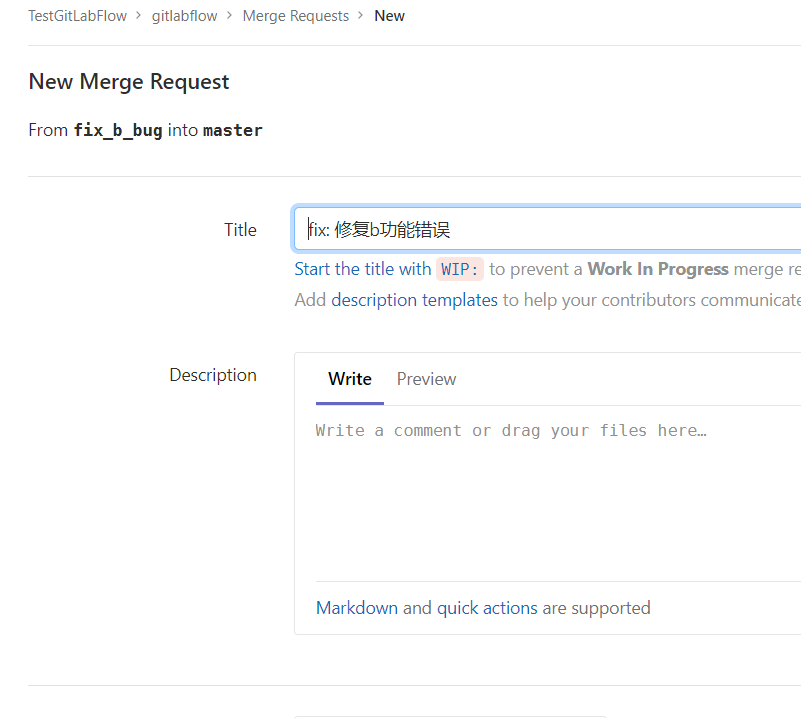This screenshot has height=718, width=801.
Task: Click chevron after TestGitLabFlow breadcrumb
Action: coord(139,16)
